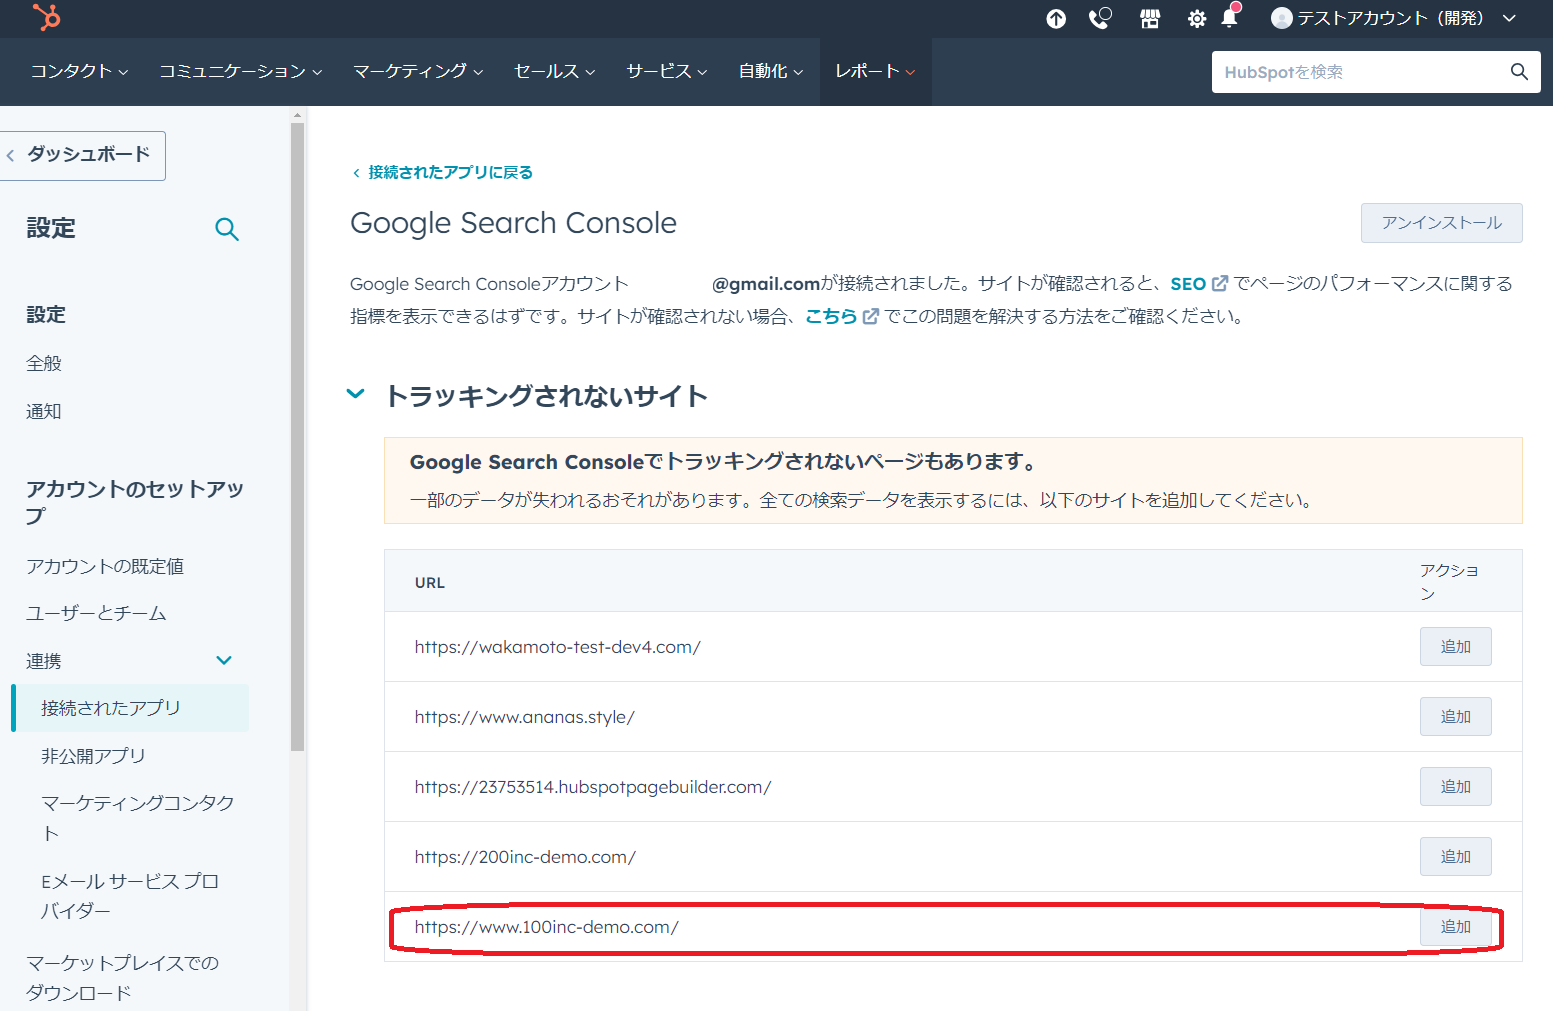
Task: Open テストアカウント（開発） account dropdown
Action: tap(1394, 18)
